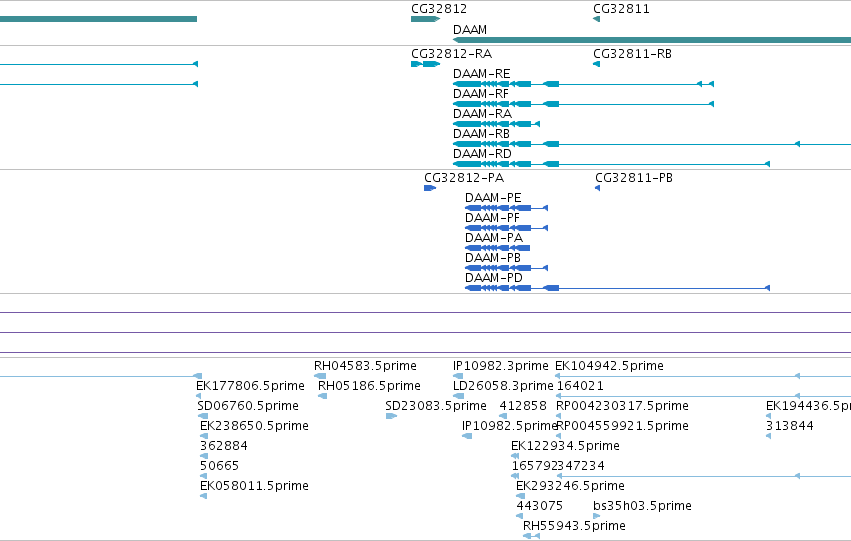Screen dimensions: 851x541
Task: Select the EK238650.5prime EST label
Action: coord(255,427)
